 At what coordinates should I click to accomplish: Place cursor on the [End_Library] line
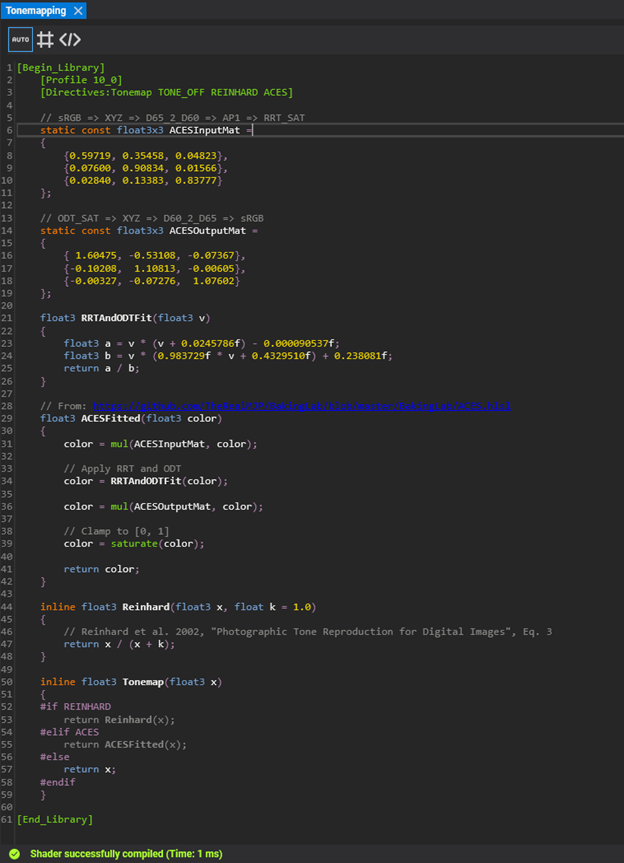tap(55, 819)
